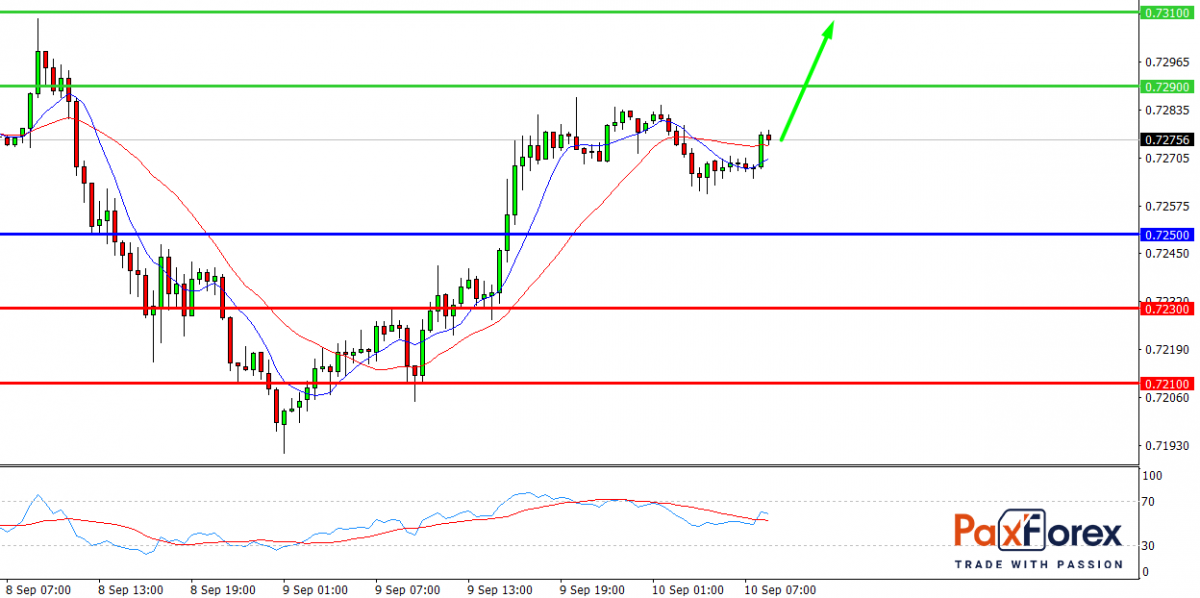Screen dimensions: 1200x598
Task: Click the oscillator 70 scale value
Action: (1150, 501)
